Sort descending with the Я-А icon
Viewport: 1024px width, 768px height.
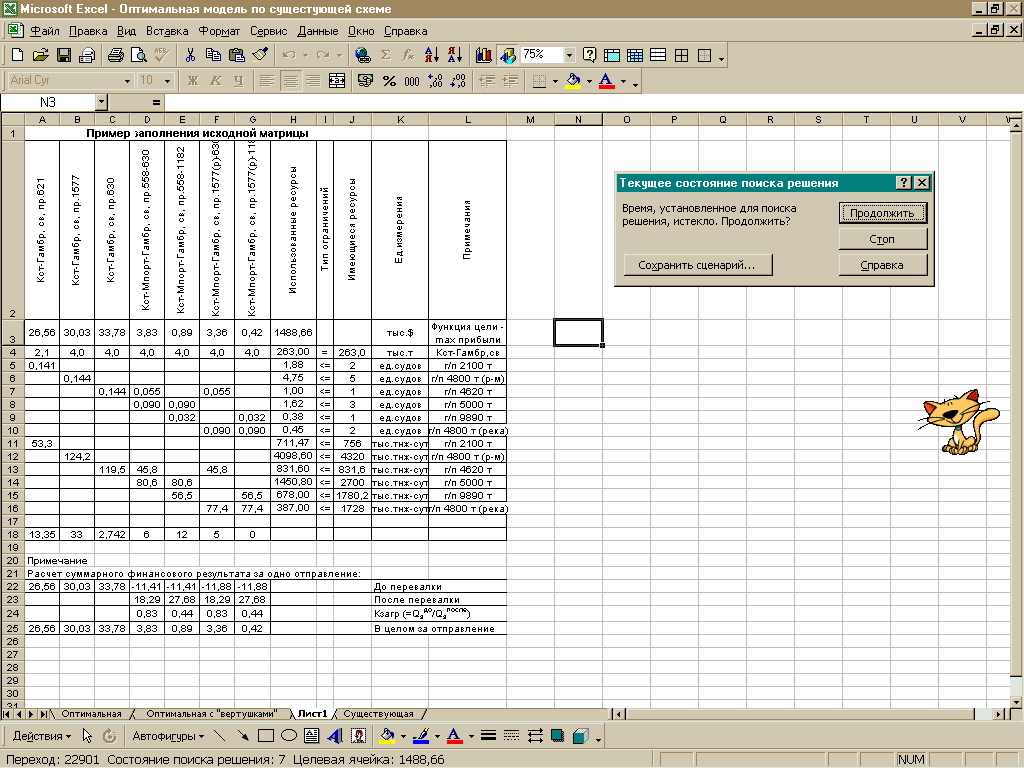(455, 56)
